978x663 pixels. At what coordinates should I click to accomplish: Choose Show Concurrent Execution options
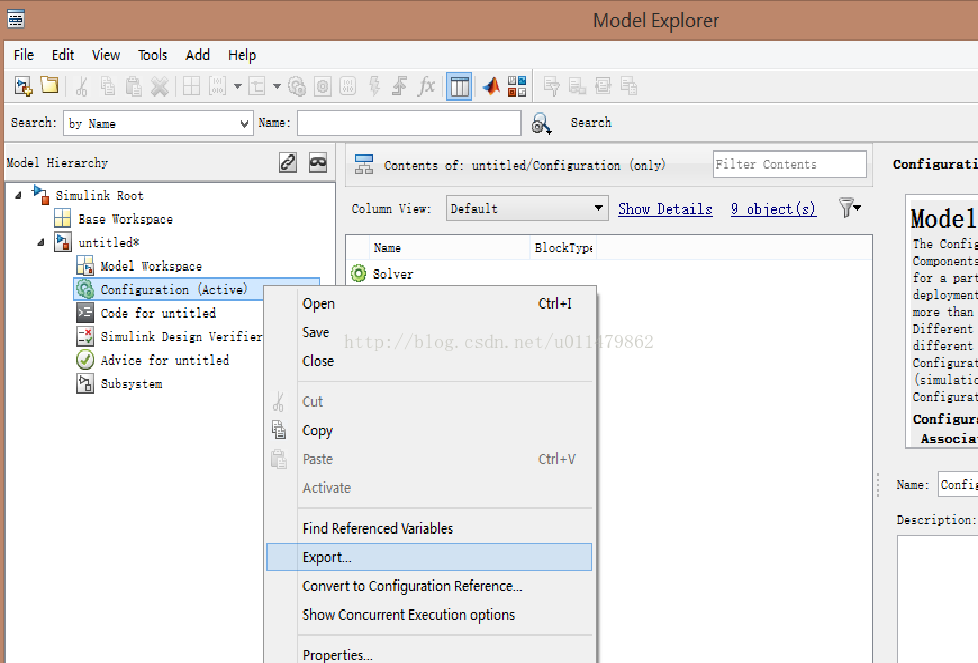click(x=429, y=615)
